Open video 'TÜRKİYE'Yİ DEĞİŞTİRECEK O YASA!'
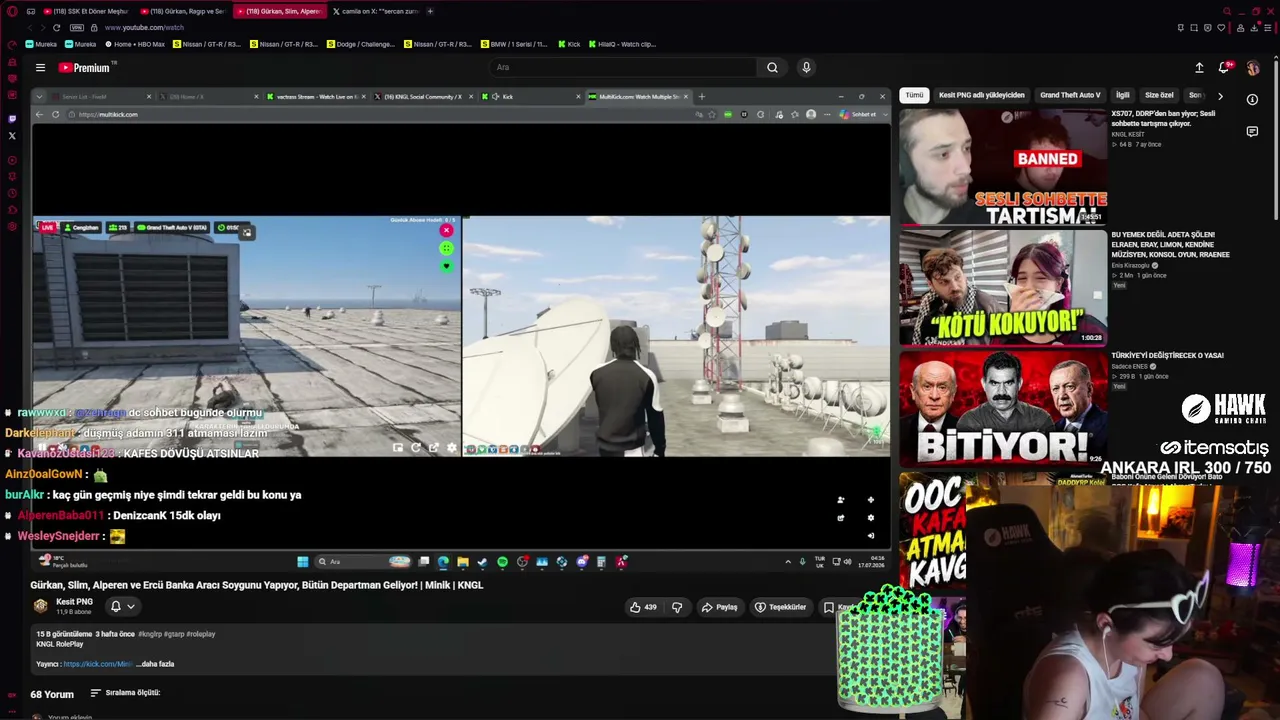 click(1167, 355)
